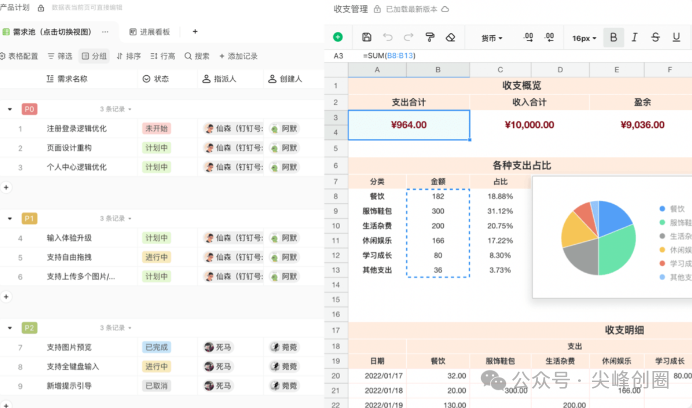
Task: Click the 页面设计重构 record name
Action: pos(69,148)
